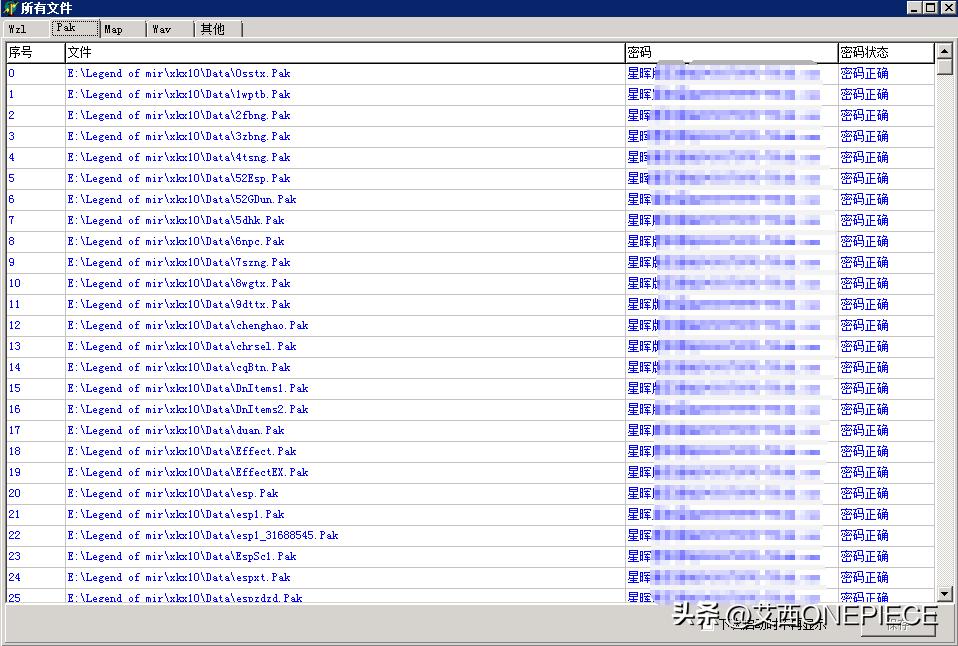The width and height of the screenshot is (958, 646).
Task: Select the 4tsng.Pak file path
Action: (x=178, y=157)
